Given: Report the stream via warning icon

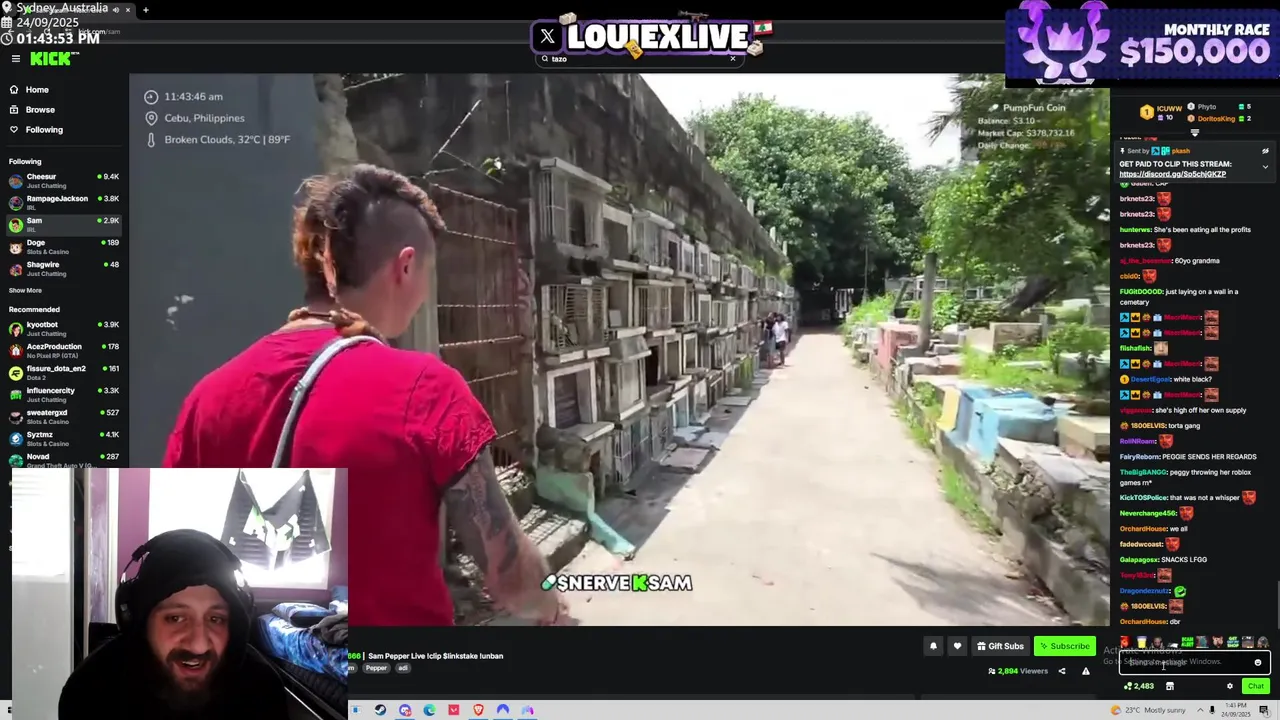Looking at the screenshot, I should 1086,671.
